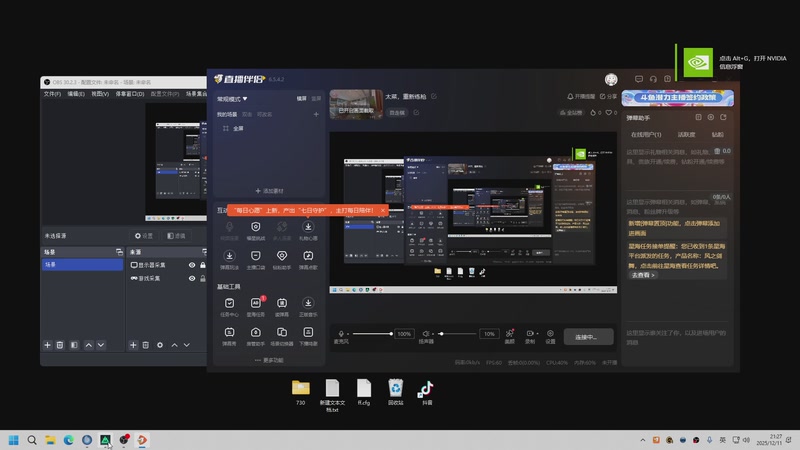Close the orange 每日心愿 notification banner
800x450 pixels.
pyautogui.click(x=382, y=210)
